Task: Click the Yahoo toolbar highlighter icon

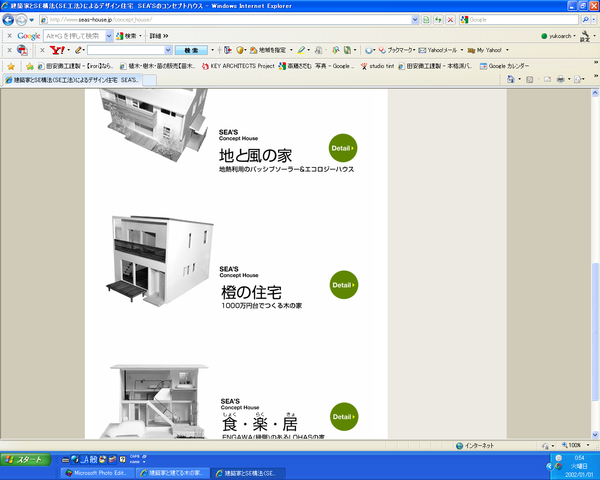Action: click(302, 50)
